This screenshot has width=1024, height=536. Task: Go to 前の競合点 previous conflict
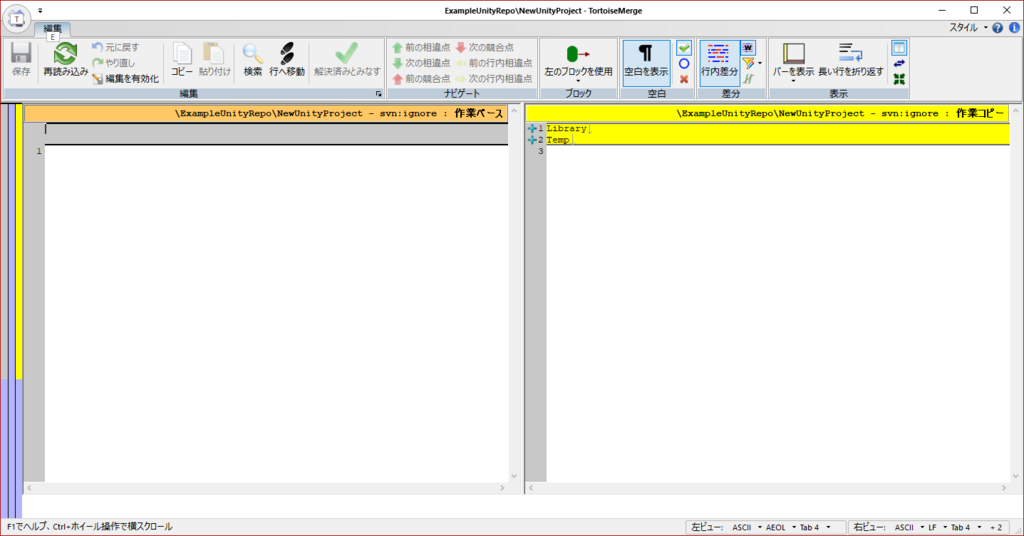click(421, 78)
